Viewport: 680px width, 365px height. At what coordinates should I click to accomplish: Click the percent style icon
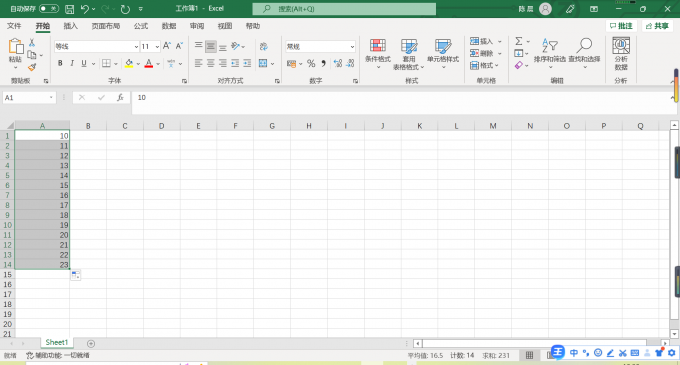point(311,64)
